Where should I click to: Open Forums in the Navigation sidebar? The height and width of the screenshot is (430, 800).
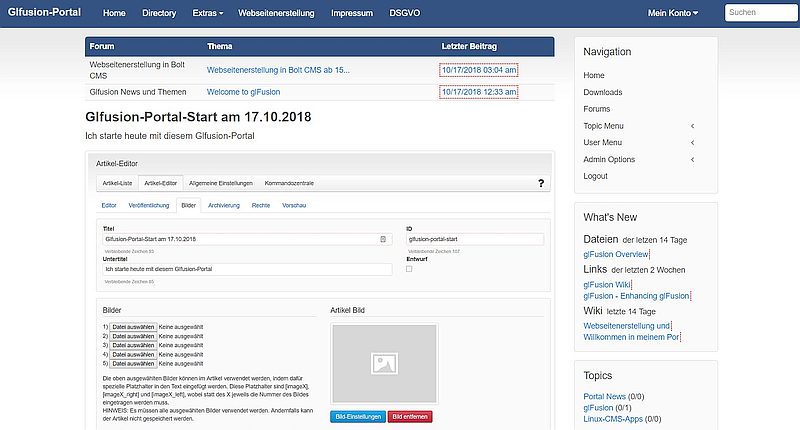coord(596,109)
